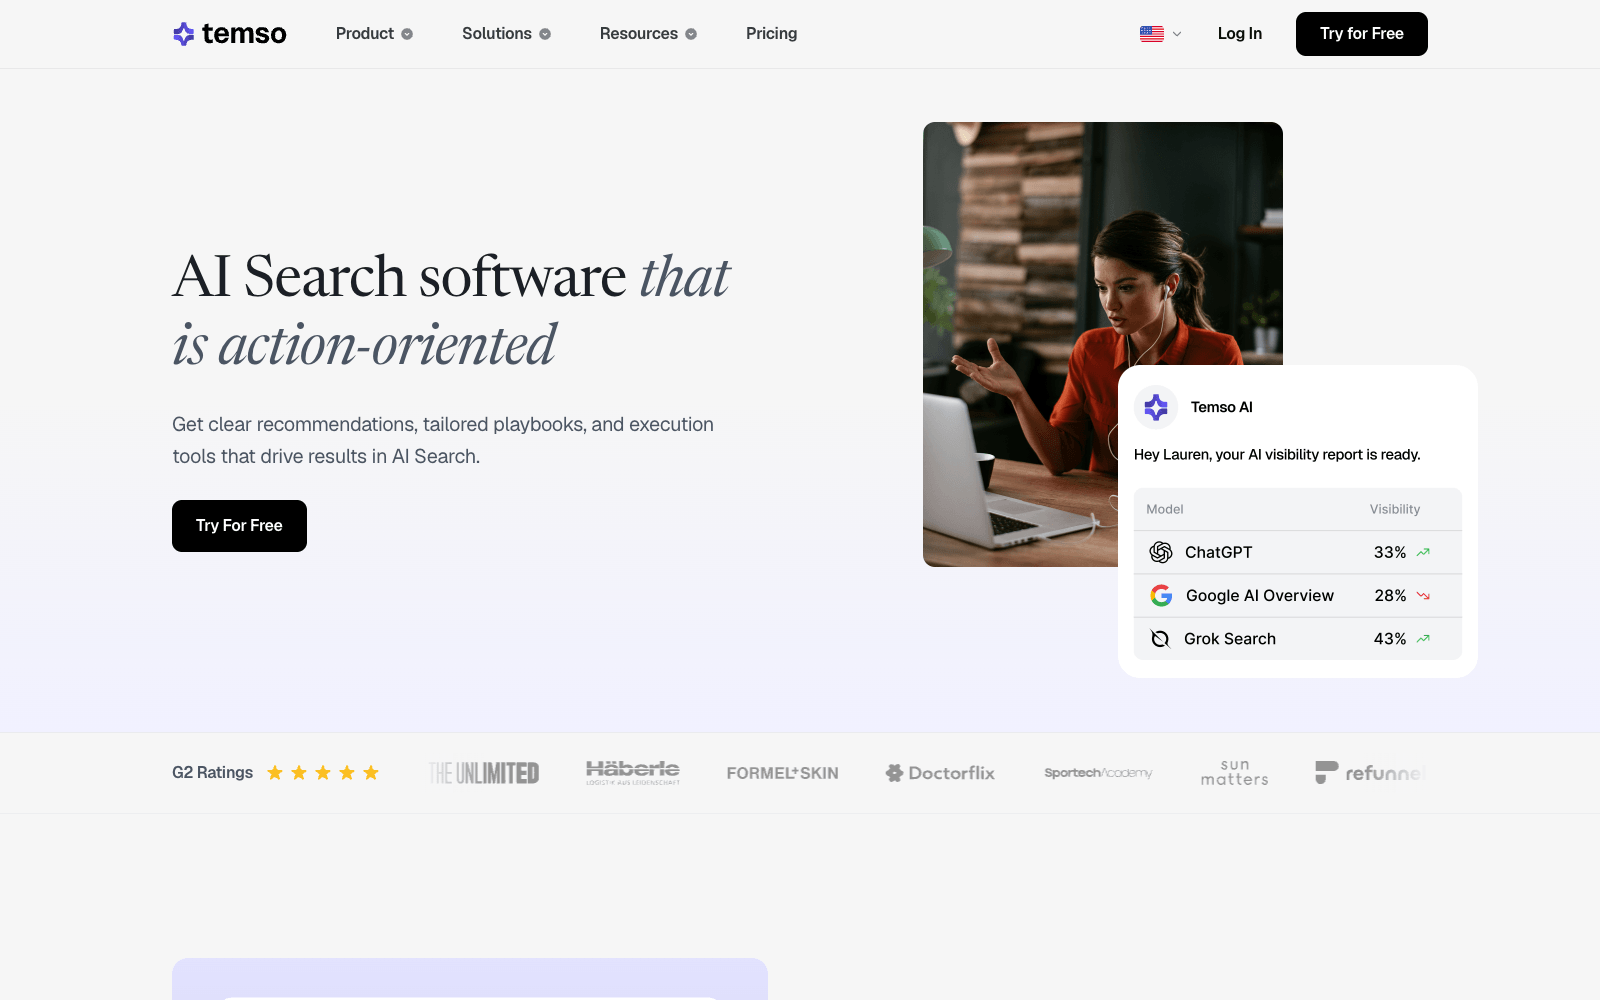
Task: Click the refunnel logo
Action: coord(1370,773)
